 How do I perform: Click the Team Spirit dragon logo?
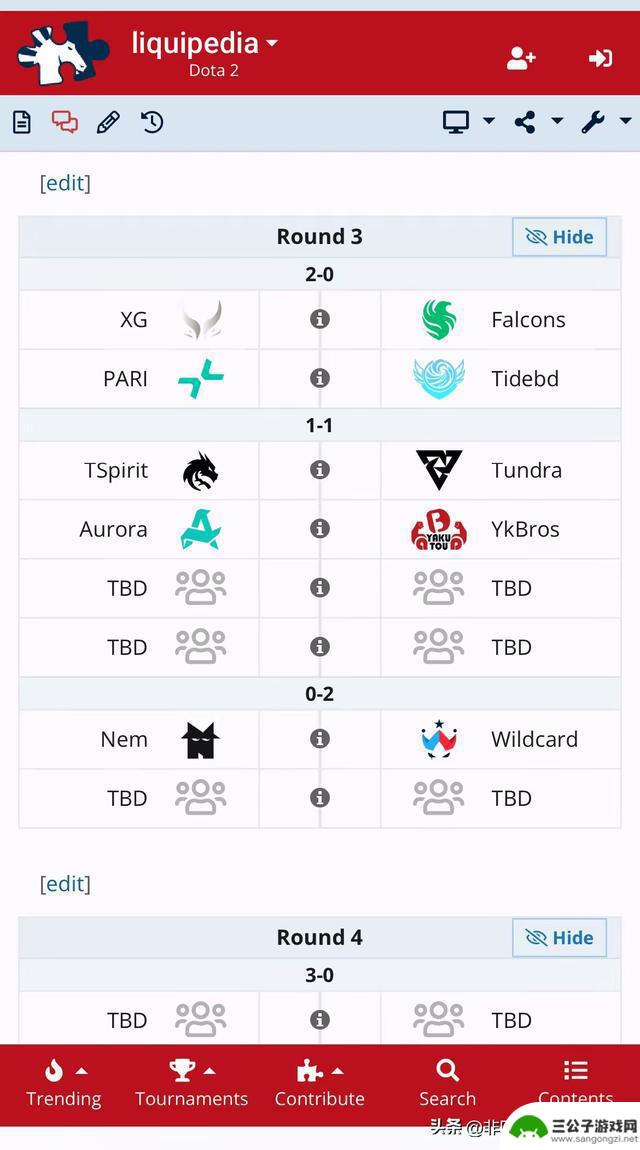click(x=200, y=470)
